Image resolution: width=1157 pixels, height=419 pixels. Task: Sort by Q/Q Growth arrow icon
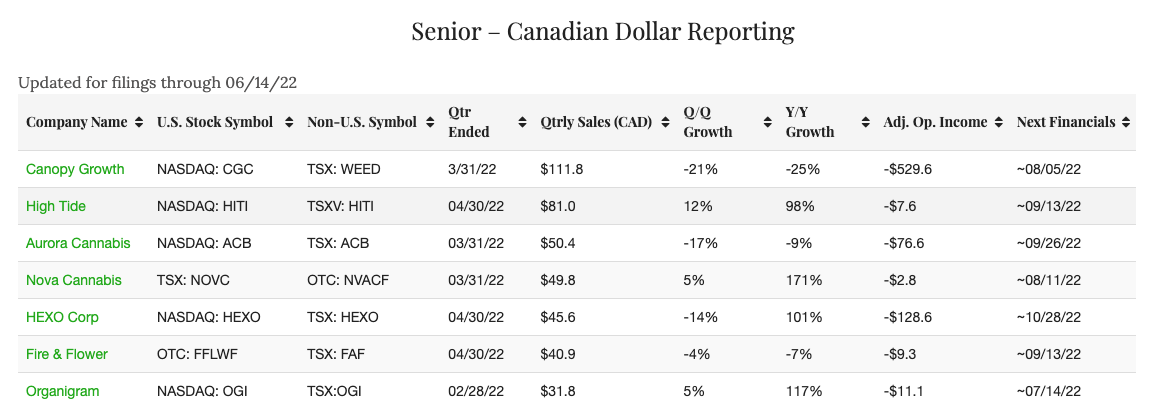[x=767, y=122]
